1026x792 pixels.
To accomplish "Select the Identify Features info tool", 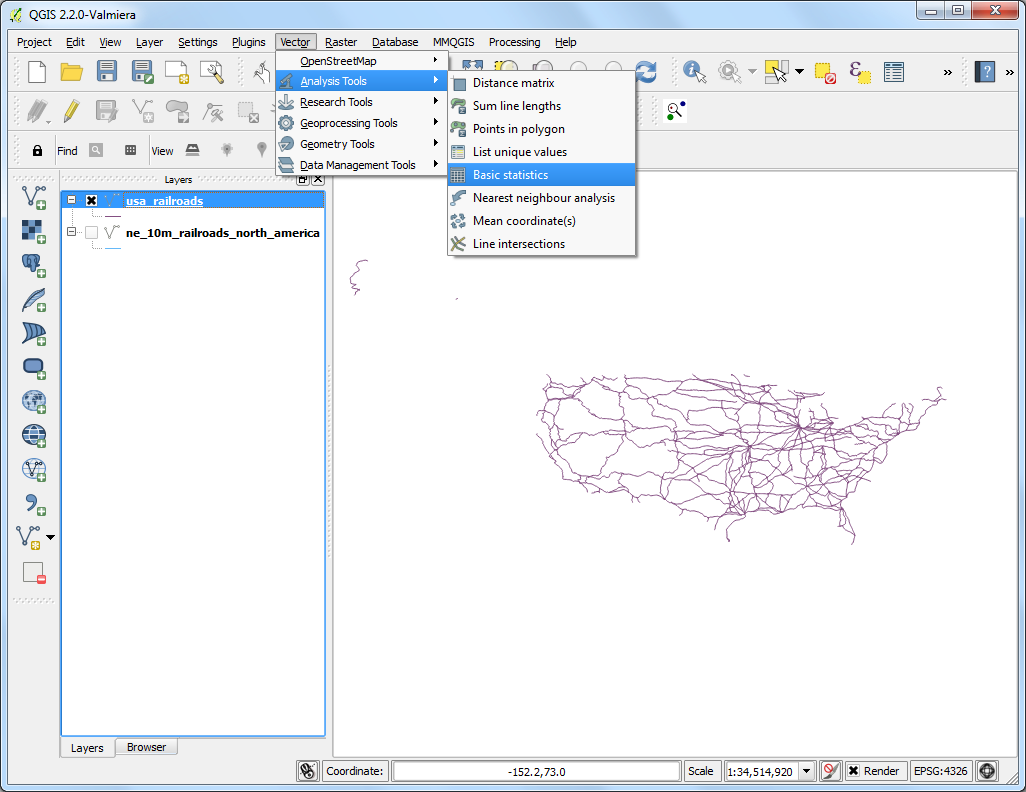I will [694, 71].
